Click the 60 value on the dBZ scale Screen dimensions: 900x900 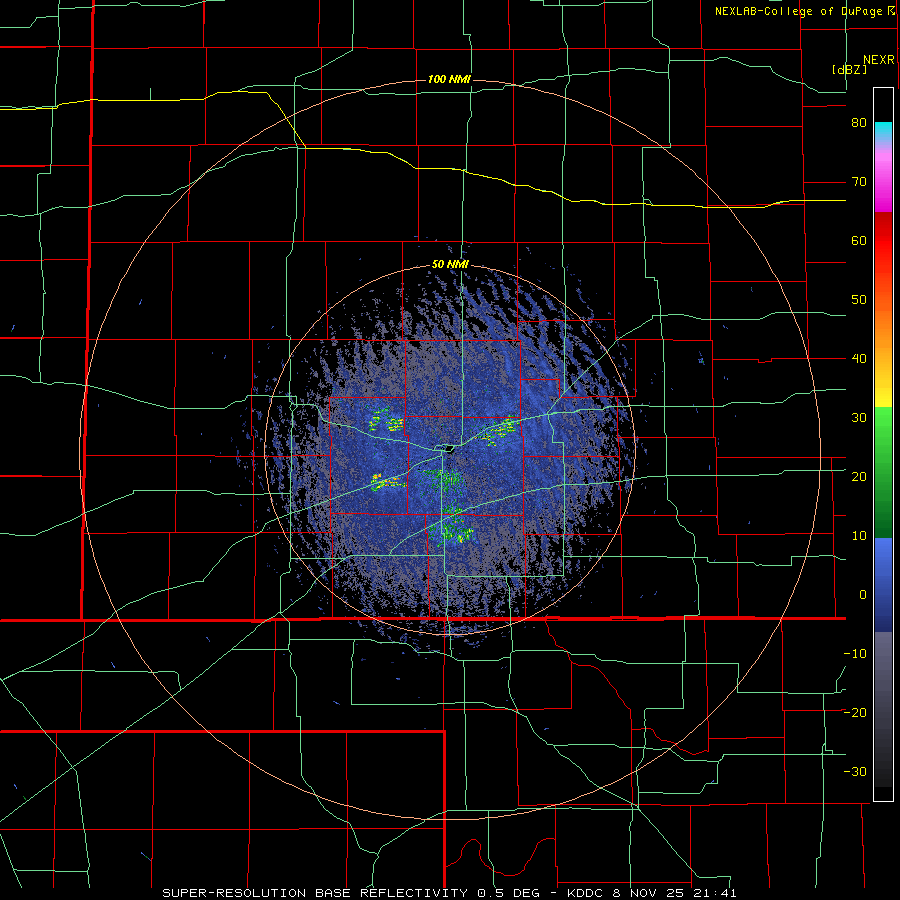click(x=859, y=240)
